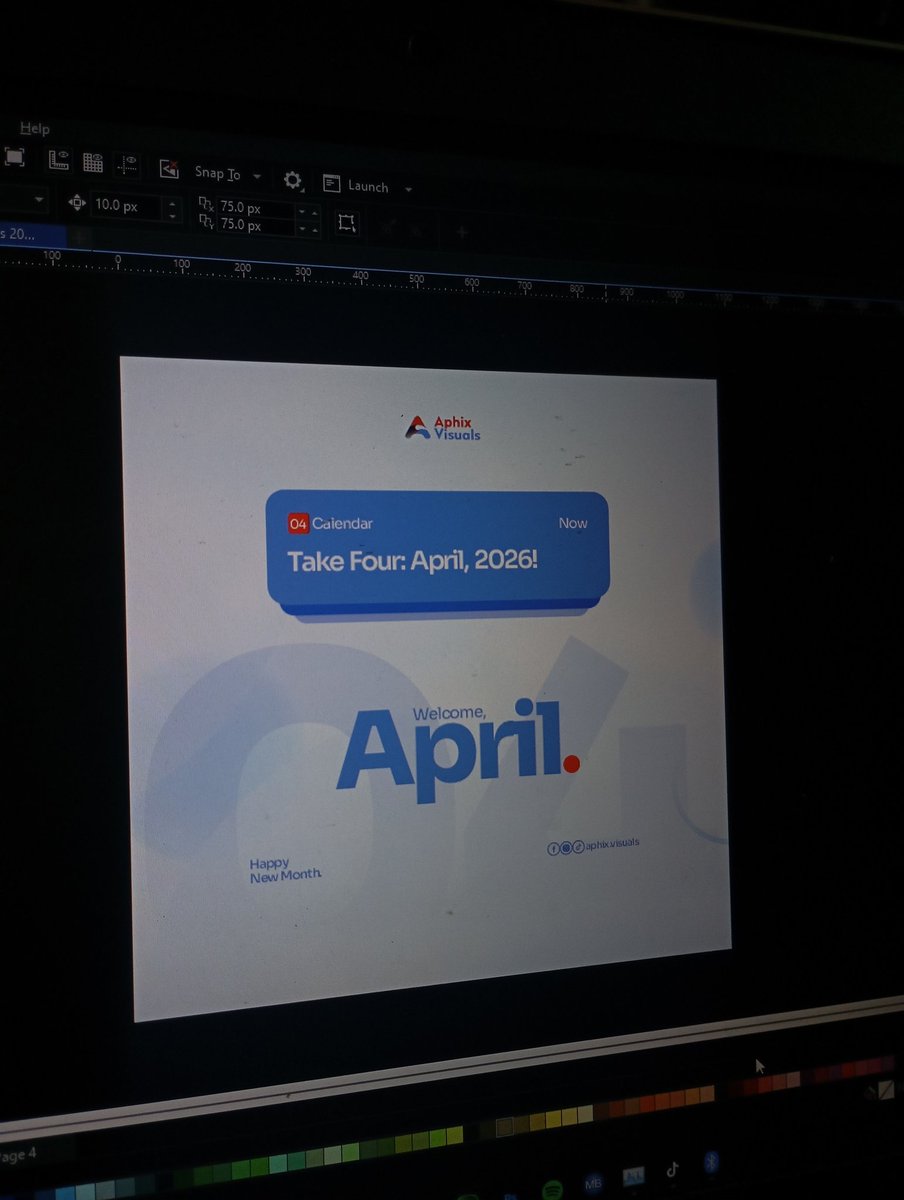904x1200 pixels.
Task: Toggle the show guidelines icon
Action: point(128,164)
